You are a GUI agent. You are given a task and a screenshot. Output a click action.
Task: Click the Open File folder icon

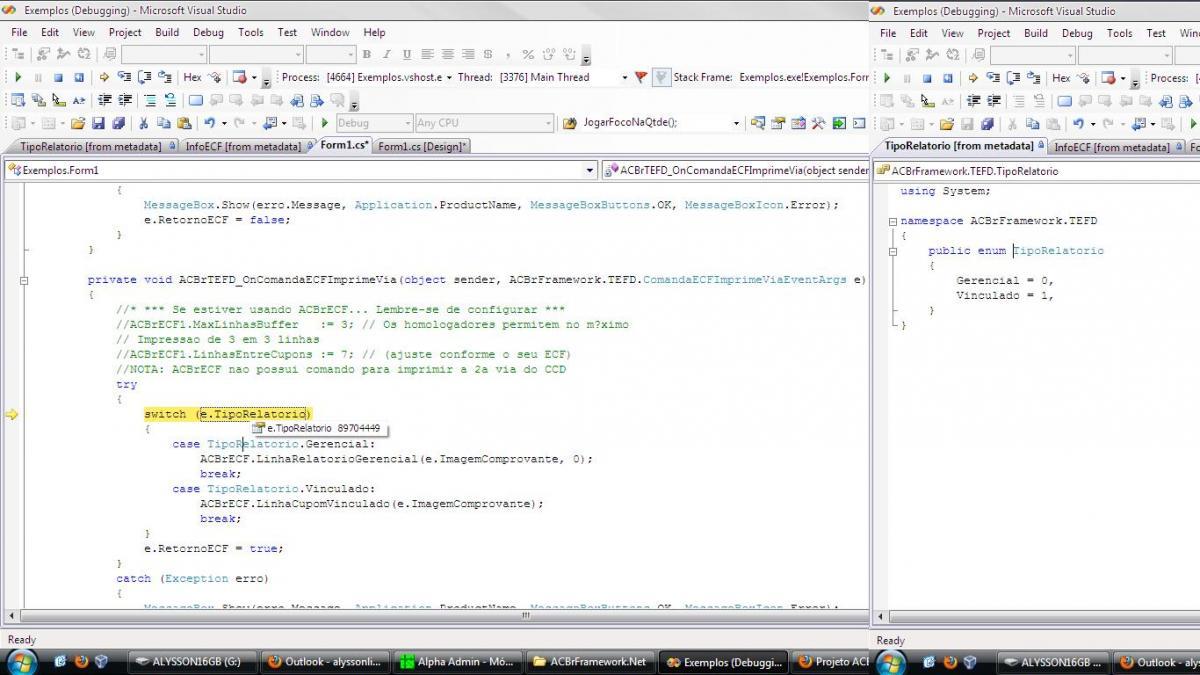(76, 123)
